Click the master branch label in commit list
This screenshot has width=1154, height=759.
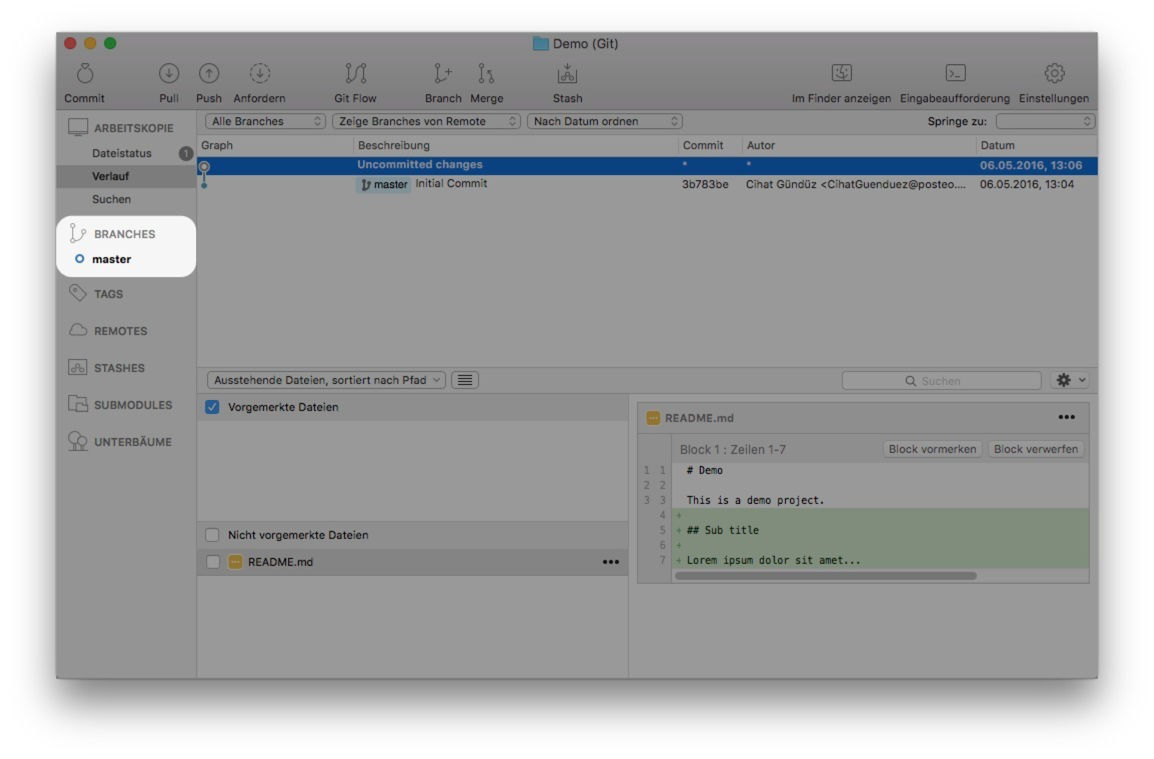[383, 184]
